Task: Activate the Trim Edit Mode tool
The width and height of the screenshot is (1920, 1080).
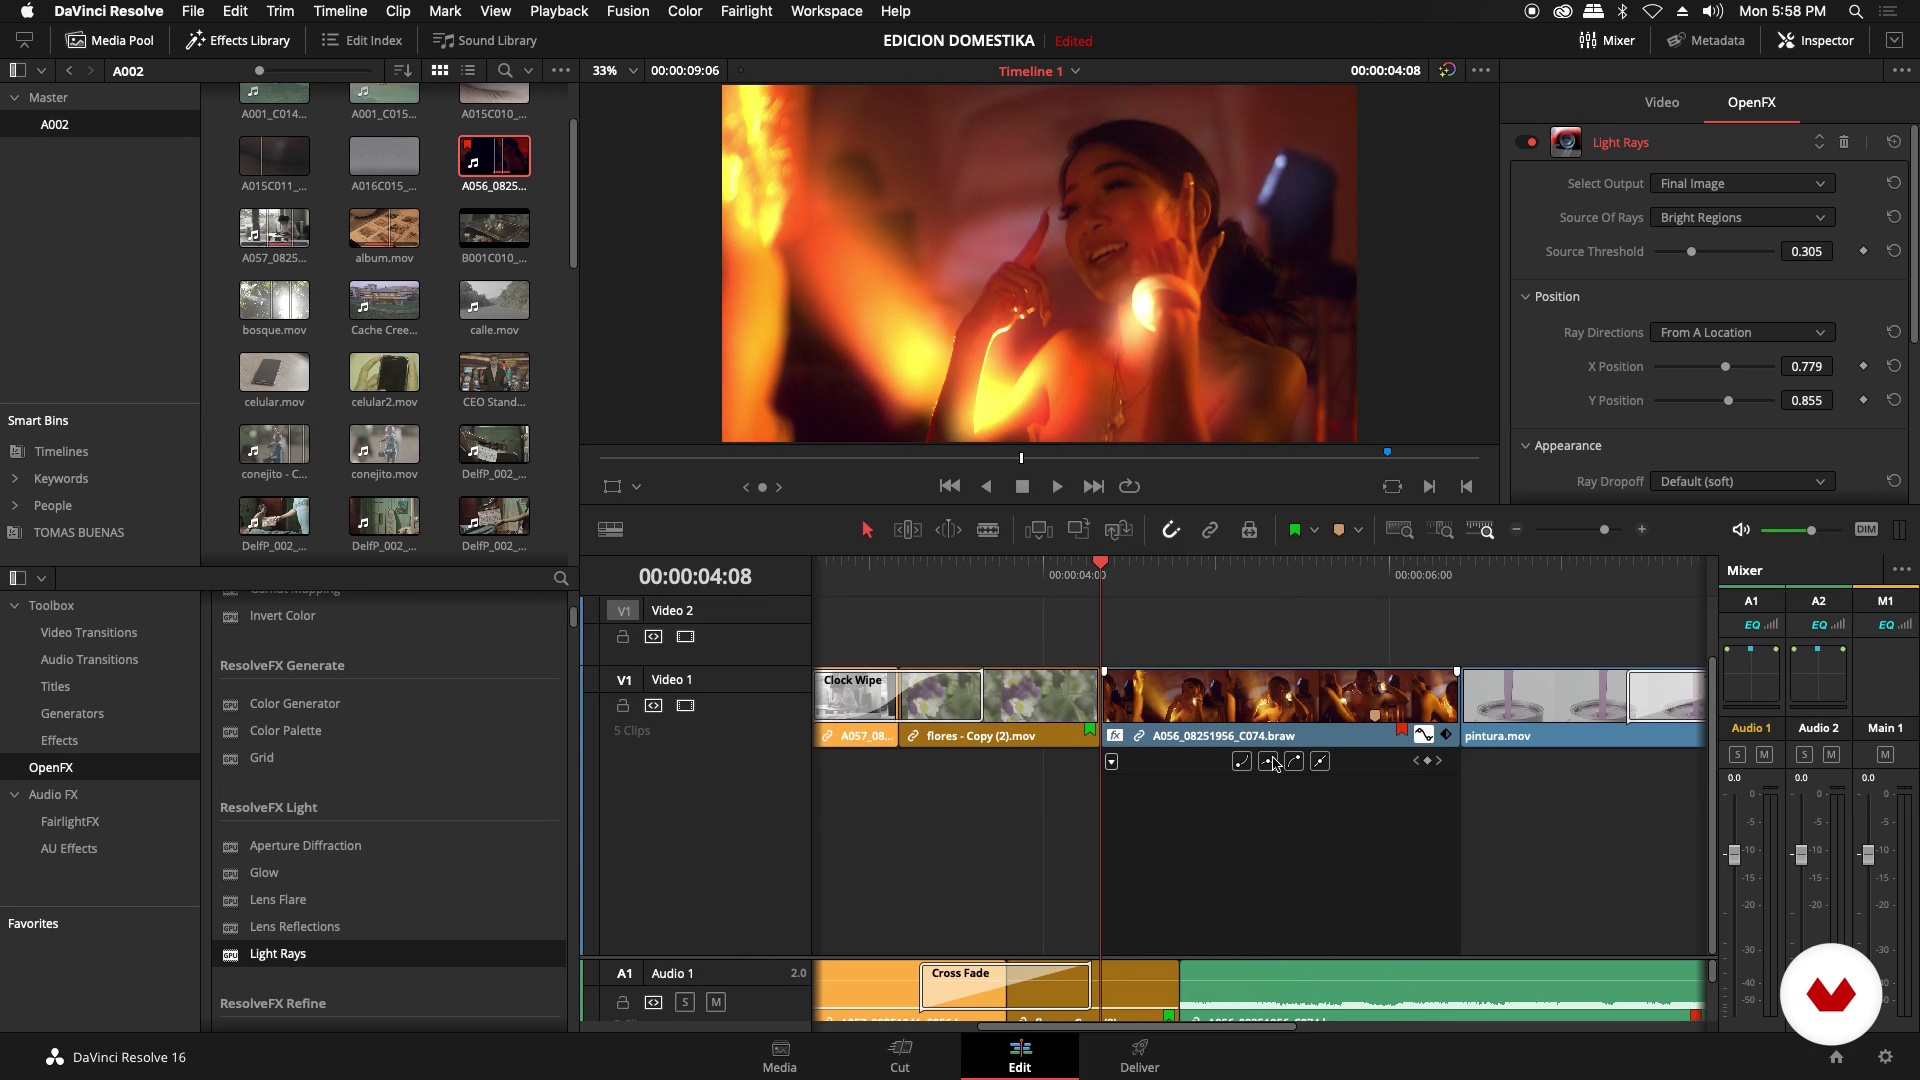Action: point(907,530)
